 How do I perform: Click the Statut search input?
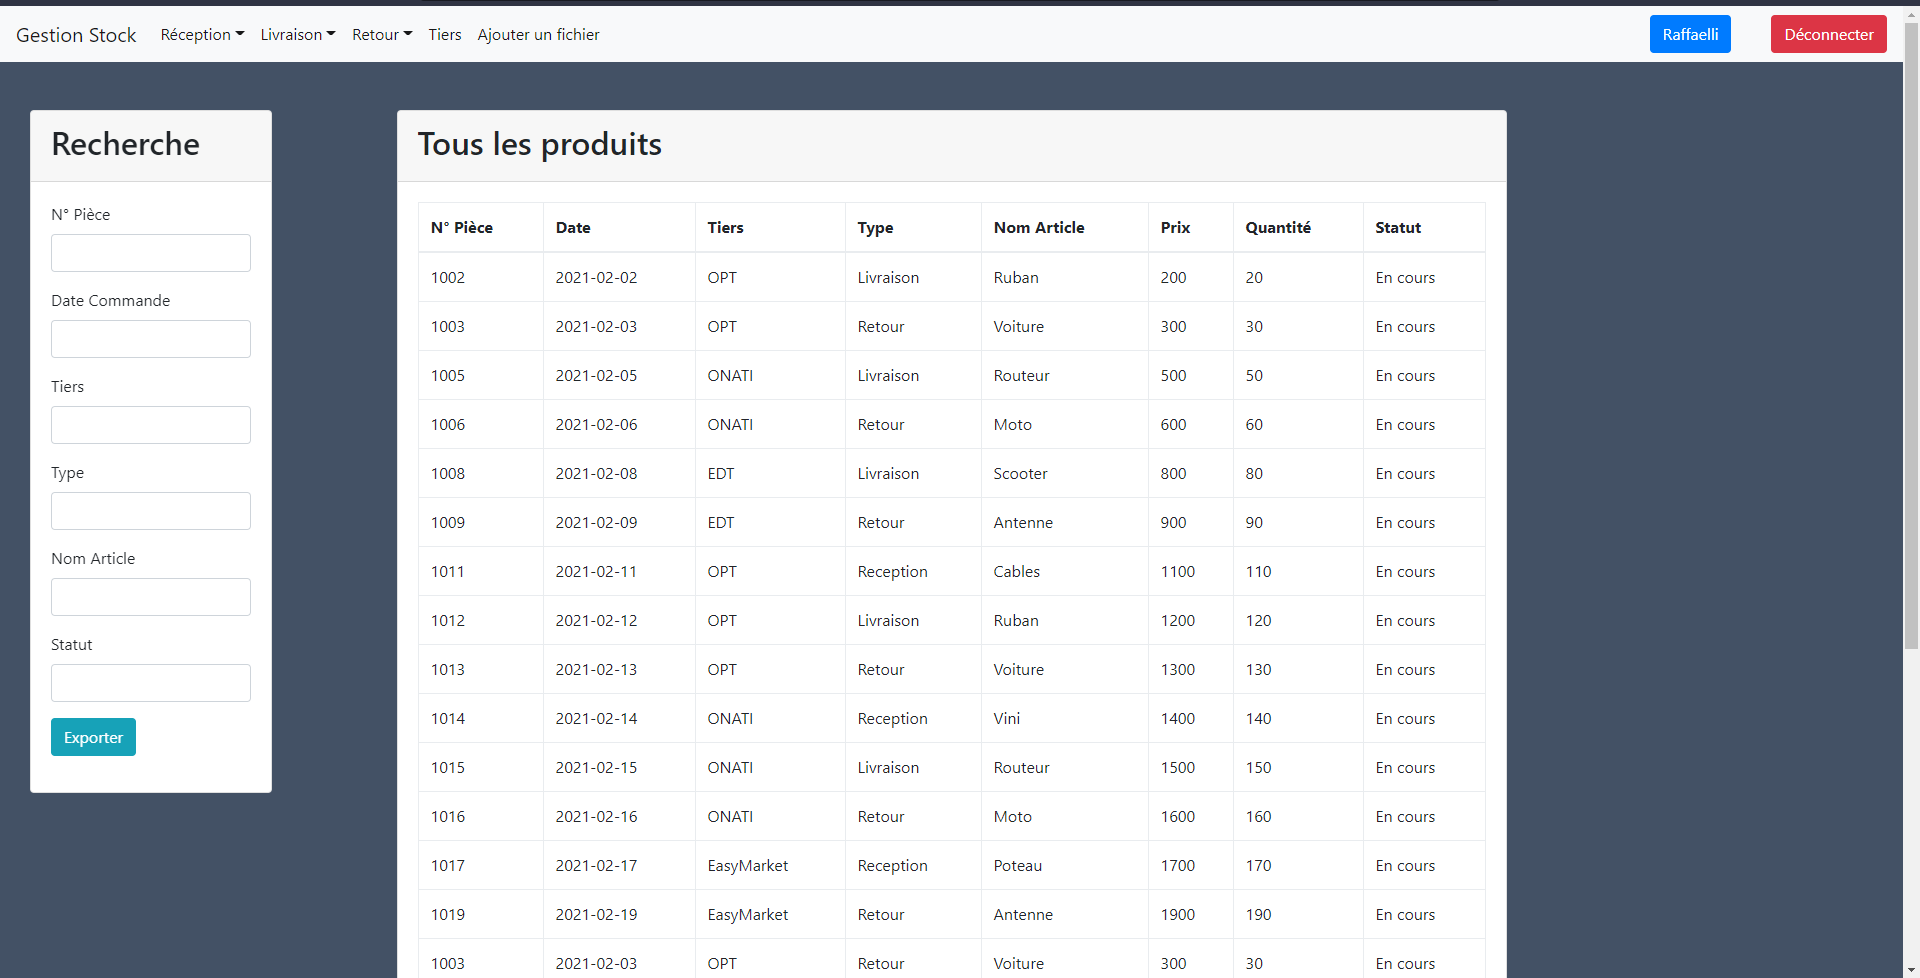[151, 683]
